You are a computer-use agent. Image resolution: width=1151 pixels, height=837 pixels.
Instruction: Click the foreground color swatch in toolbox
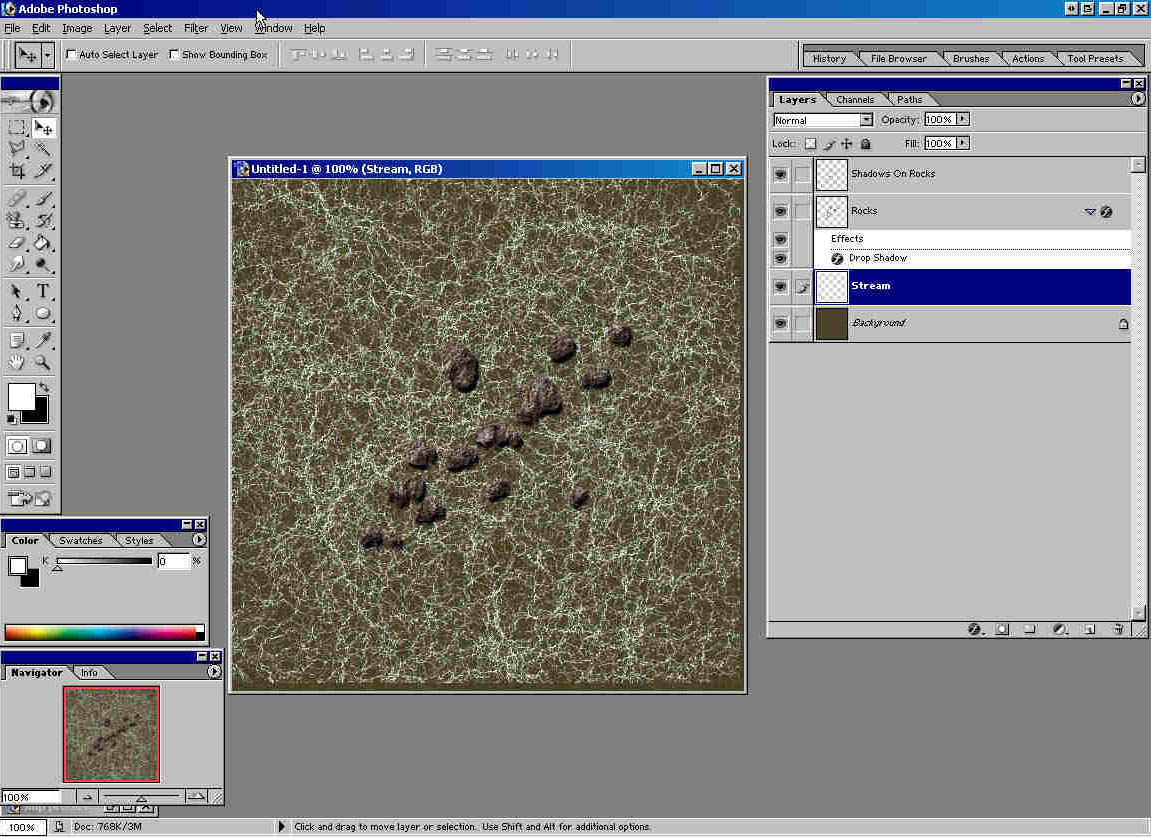20,396
